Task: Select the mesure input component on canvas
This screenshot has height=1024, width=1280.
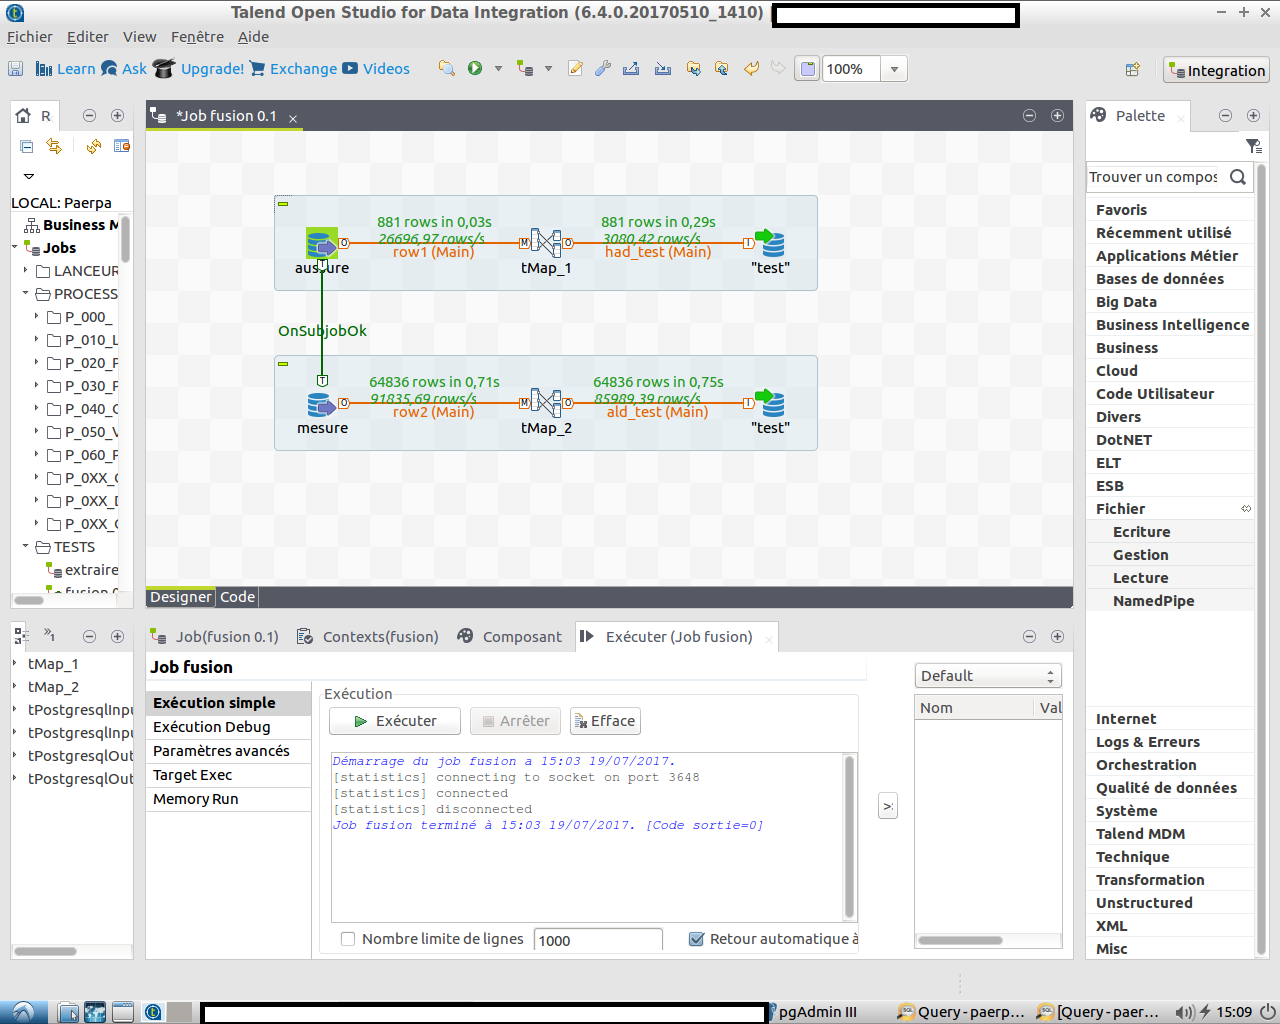Action: pos(322,404)
